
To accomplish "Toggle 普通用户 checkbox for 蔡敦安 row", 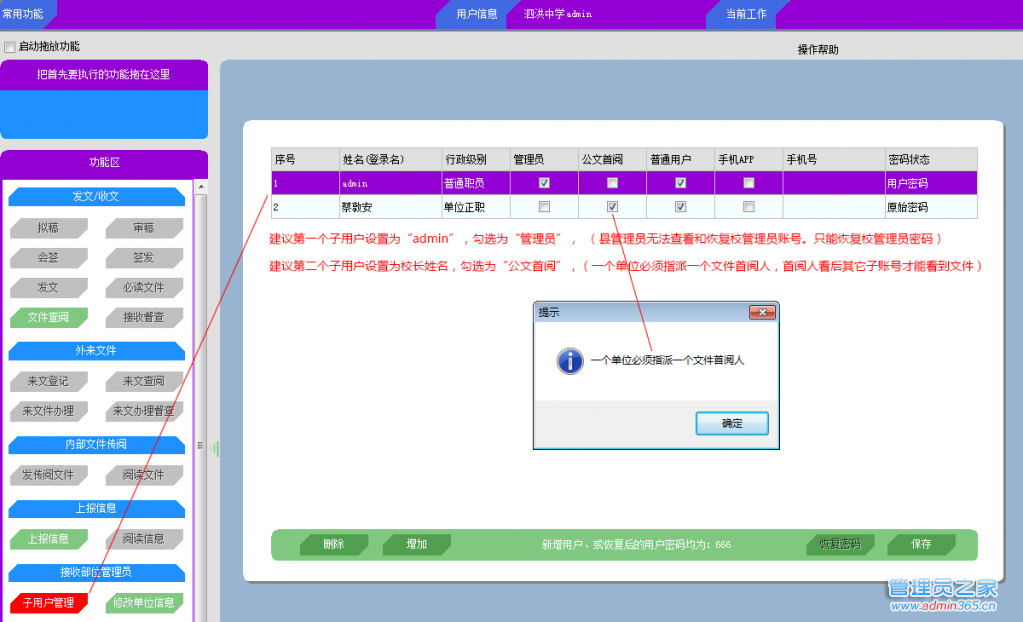I will coord(680,206).
